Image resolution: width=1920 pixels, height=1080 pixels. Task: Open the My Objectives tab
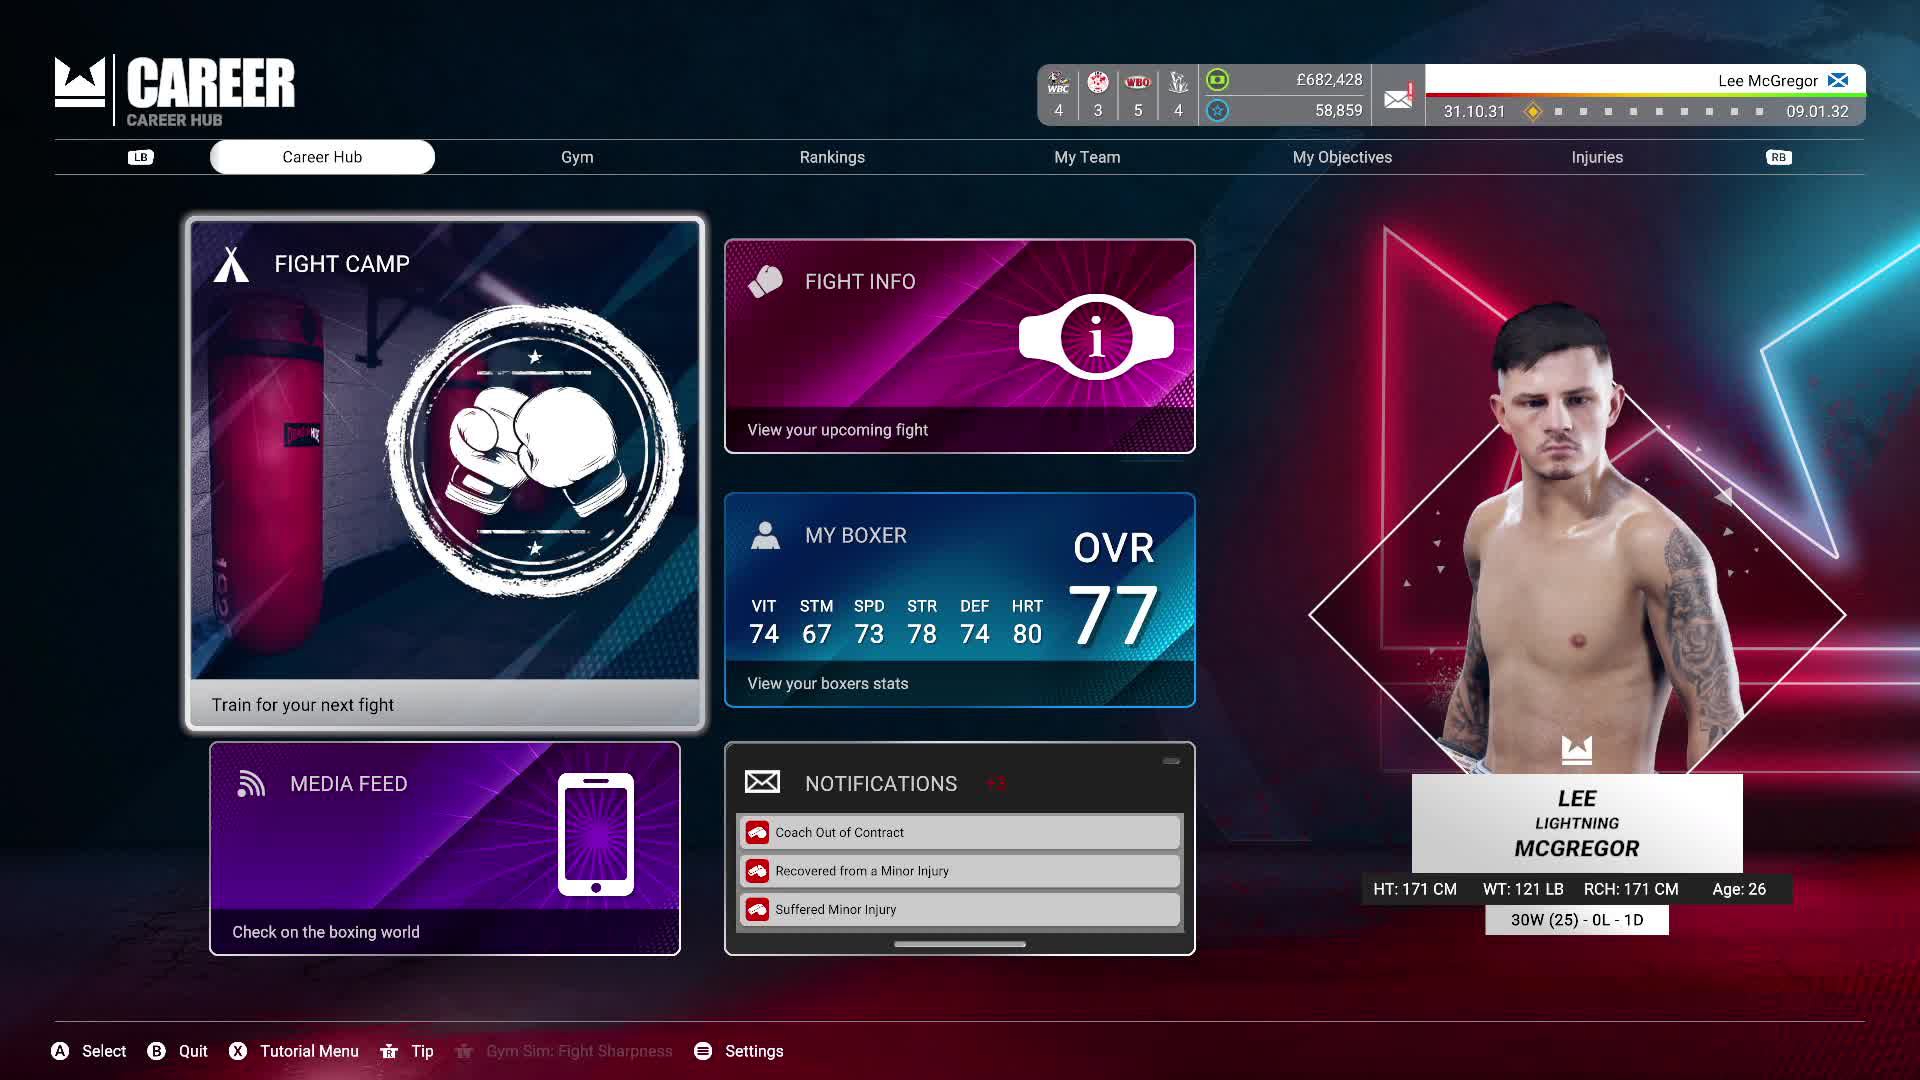pyautogui.click(x=1342, y=157)
